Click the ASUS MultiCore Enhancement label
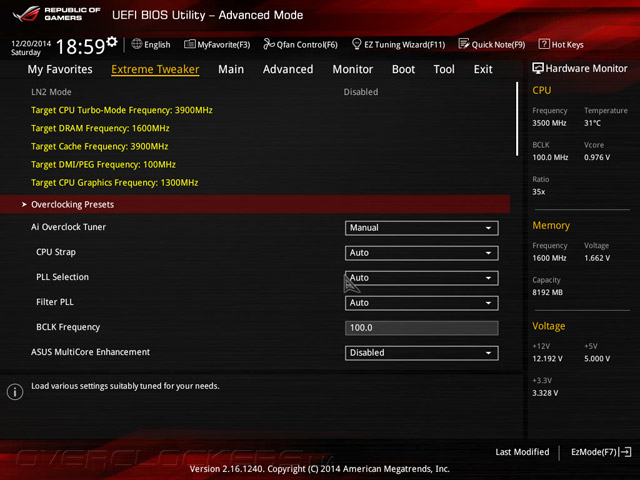 tap(90, 352)
